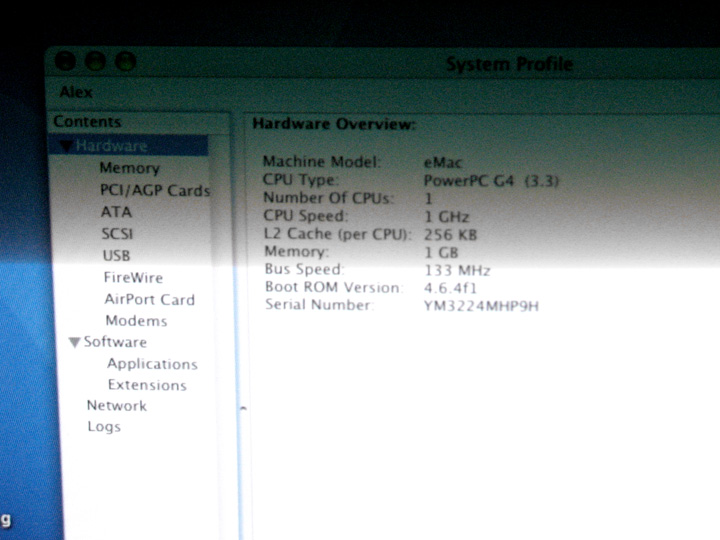Viewport: 720px width, 540px height.
Task: Select AirPort Card entry
Action: tap(150, 299)
